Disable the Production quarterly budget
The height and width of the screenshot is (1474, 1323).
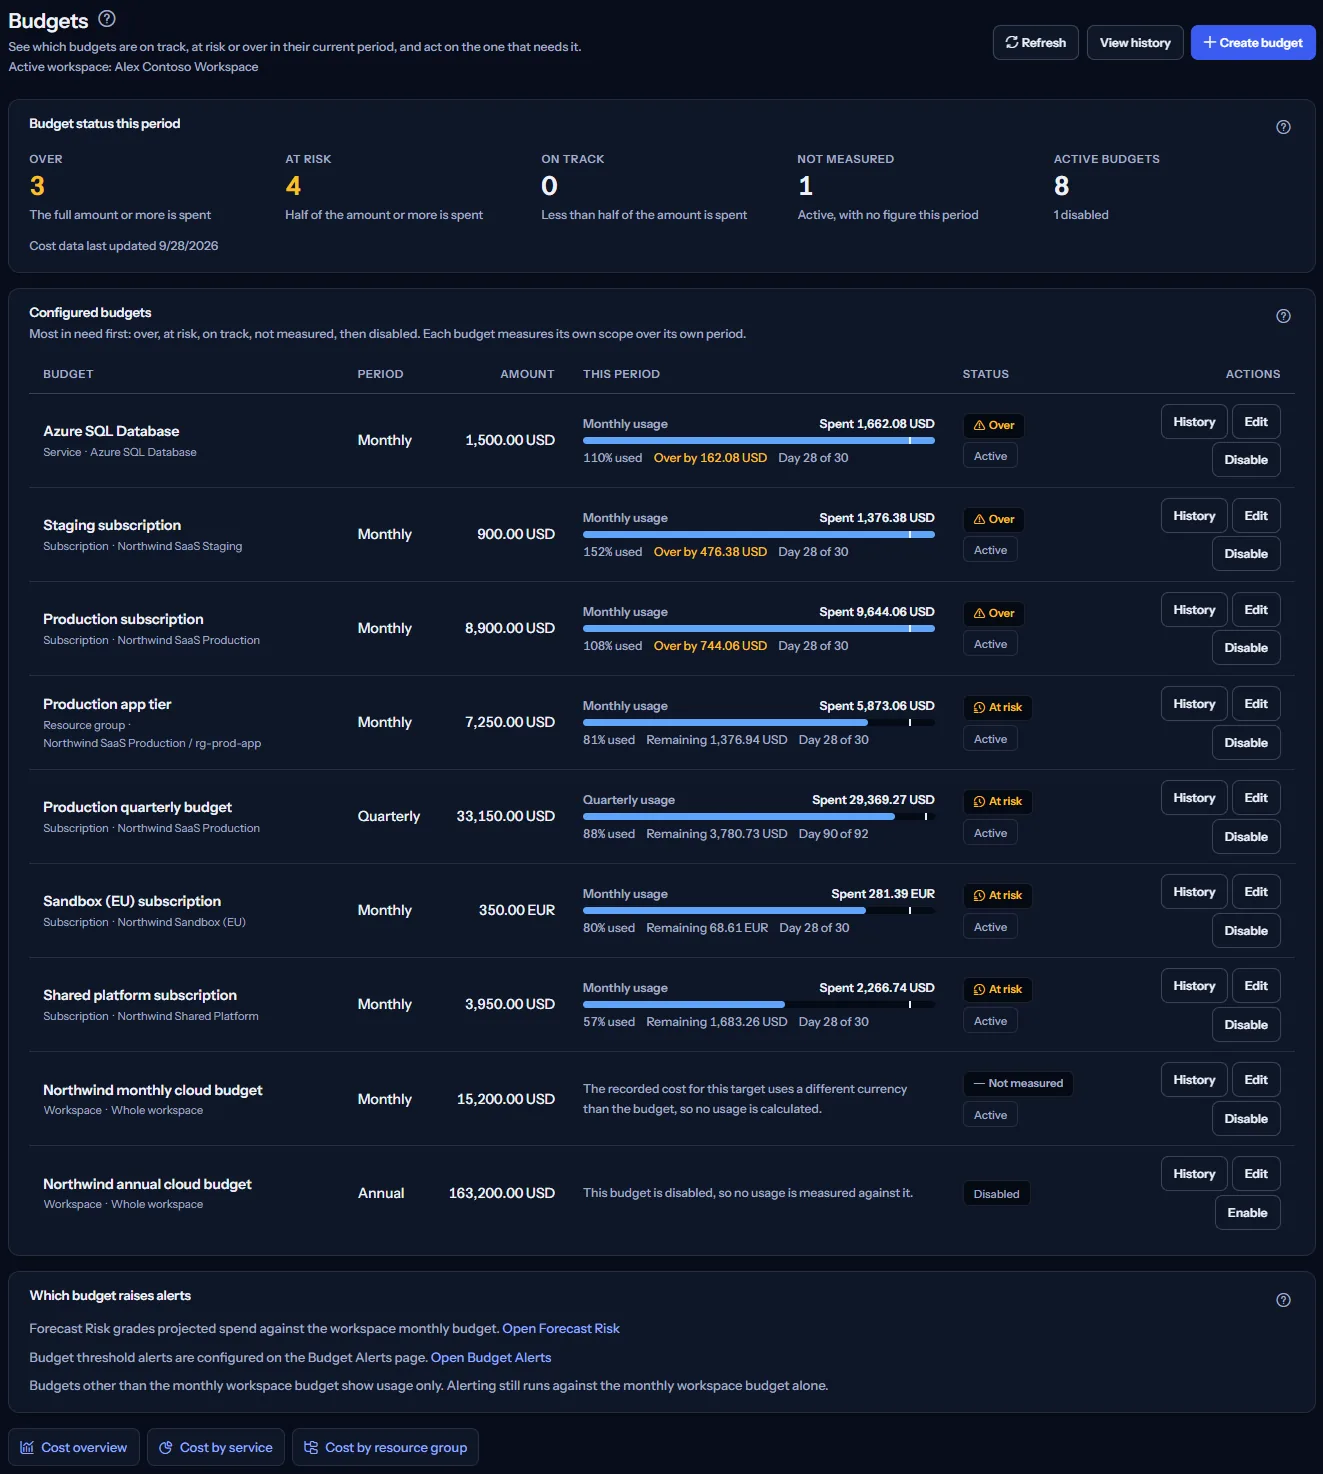click(x=1246, y=837)
